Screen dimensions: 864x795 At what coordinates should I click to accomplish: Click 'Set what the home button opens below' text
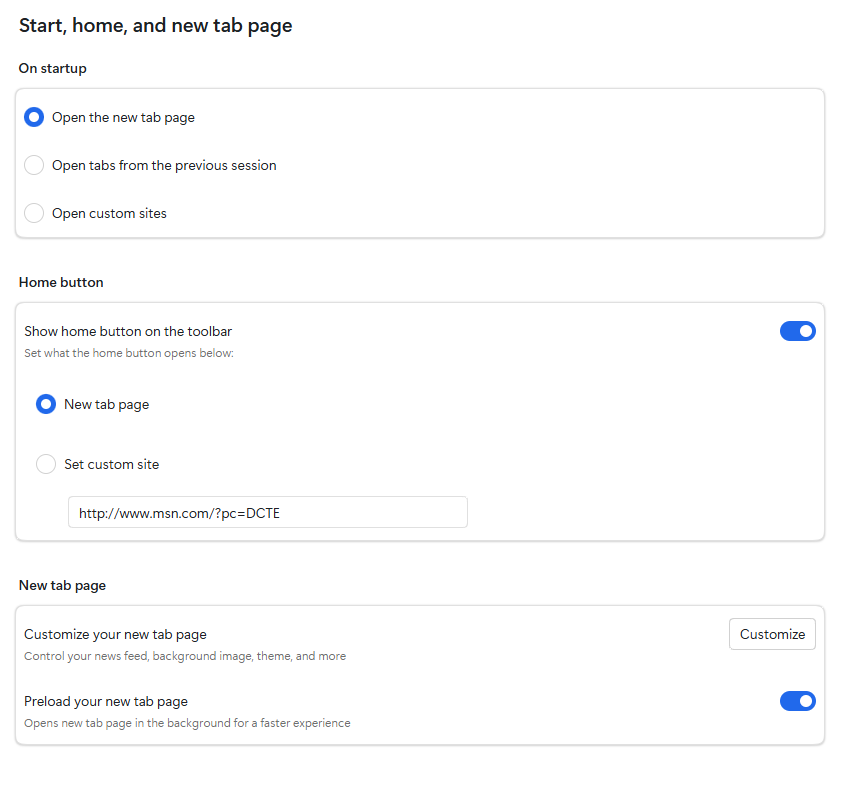(128, 353)
